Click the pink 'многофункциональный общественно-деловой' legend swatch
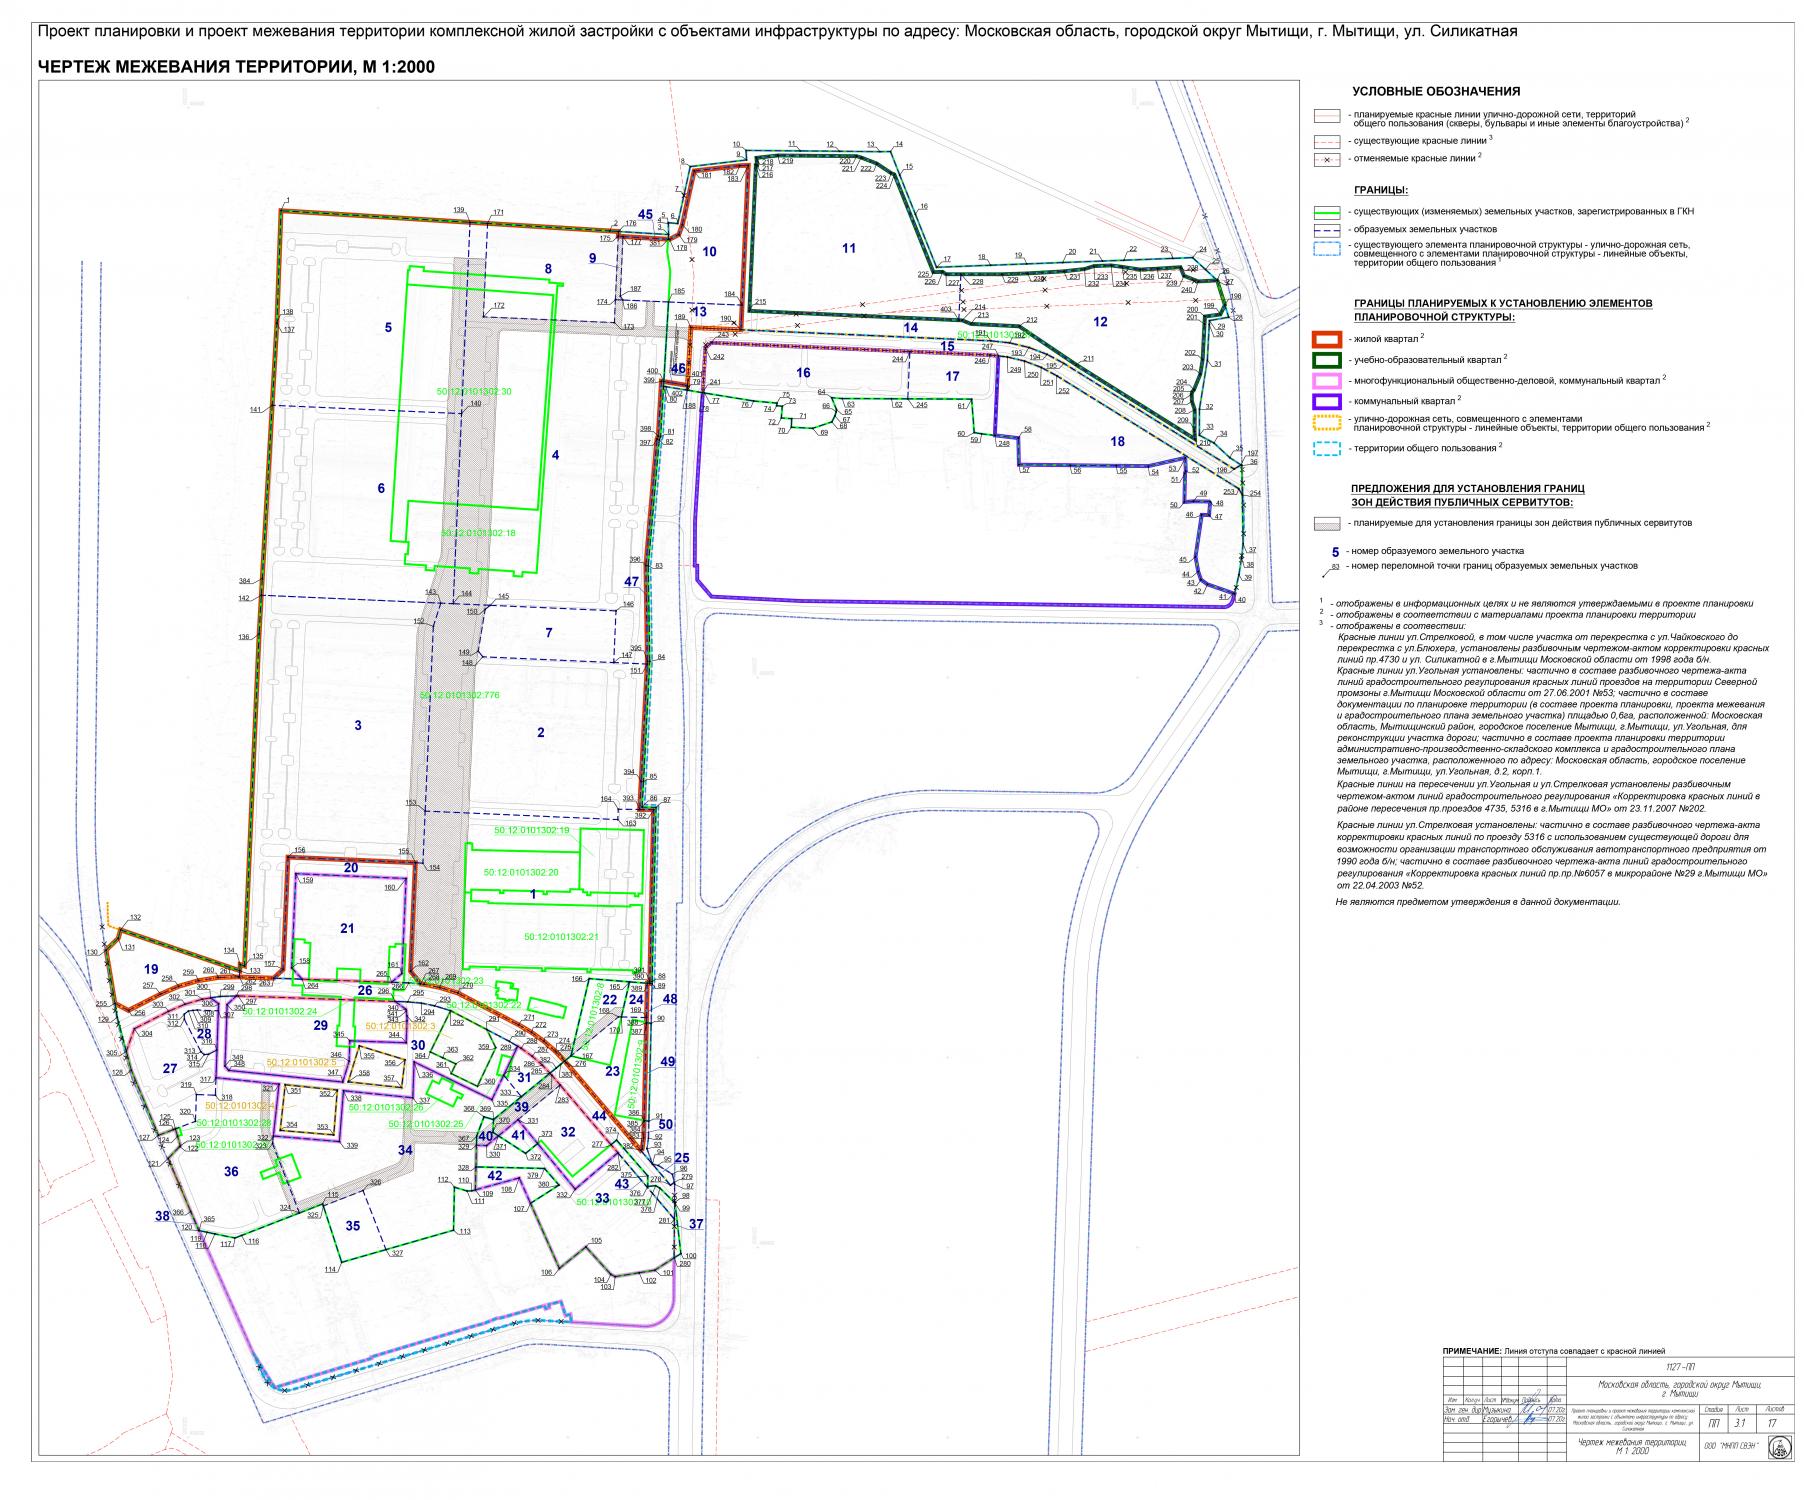This screenshot has width=1804, height=1500. click(x=1327, y=379)
